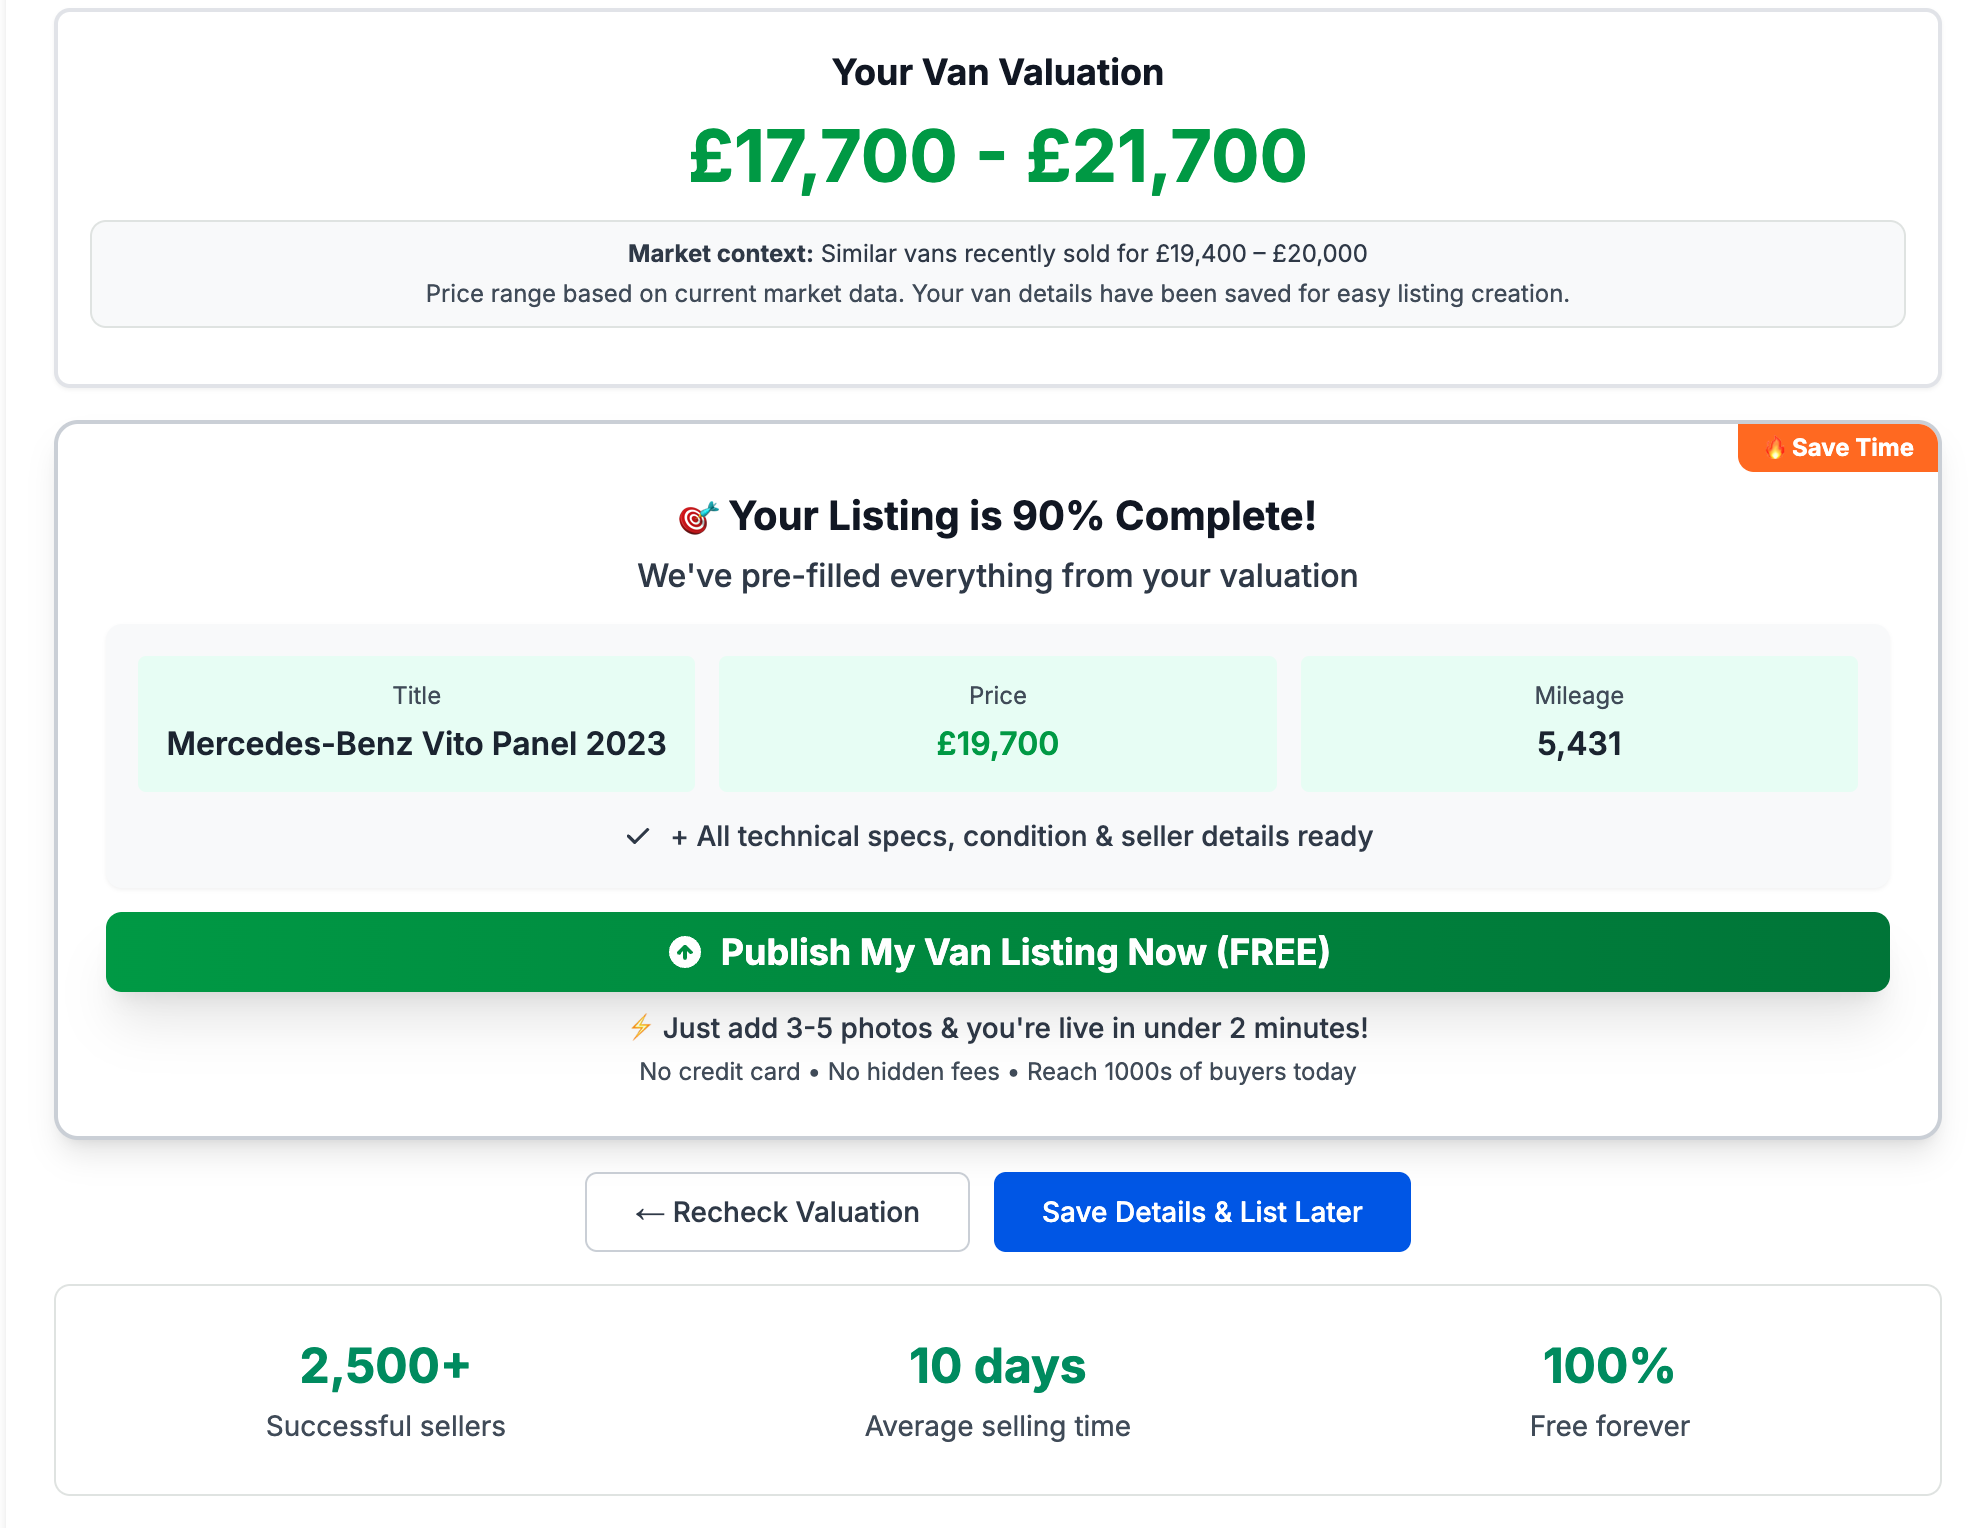The width and height of the screenshot is (1978, 1528).
Task: Click the fire icon in Save Time badge
Action: coord(1774,448)
